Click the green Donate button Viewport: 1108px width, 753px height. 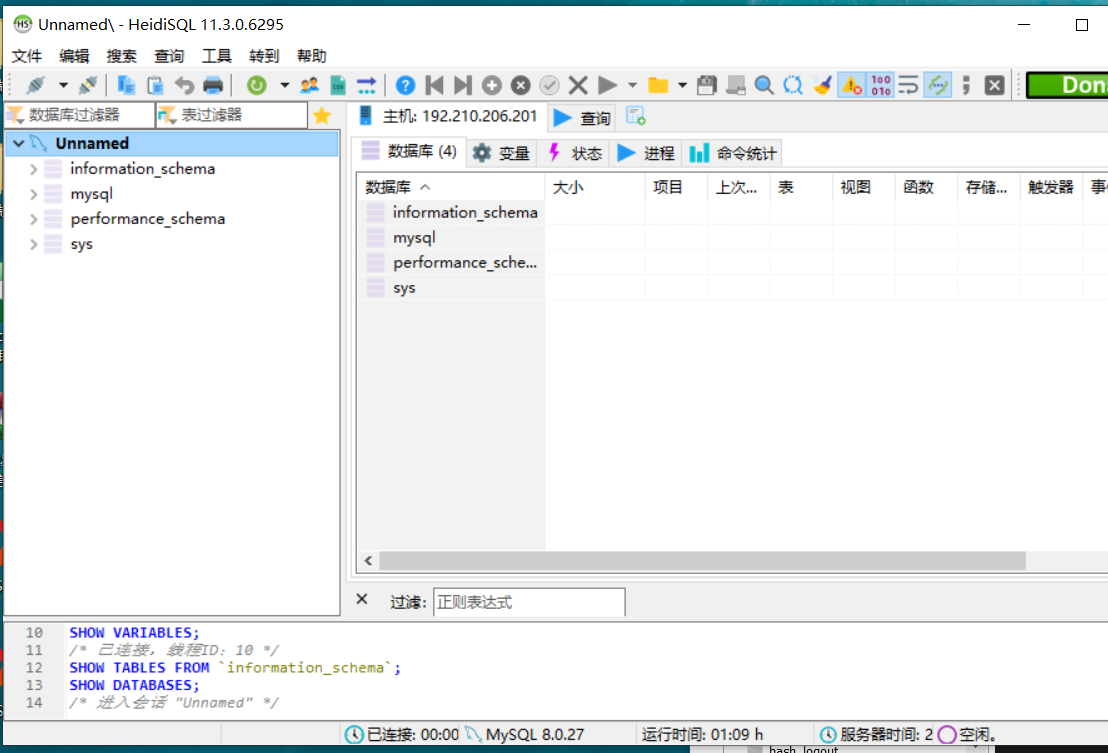[1067, 85]
